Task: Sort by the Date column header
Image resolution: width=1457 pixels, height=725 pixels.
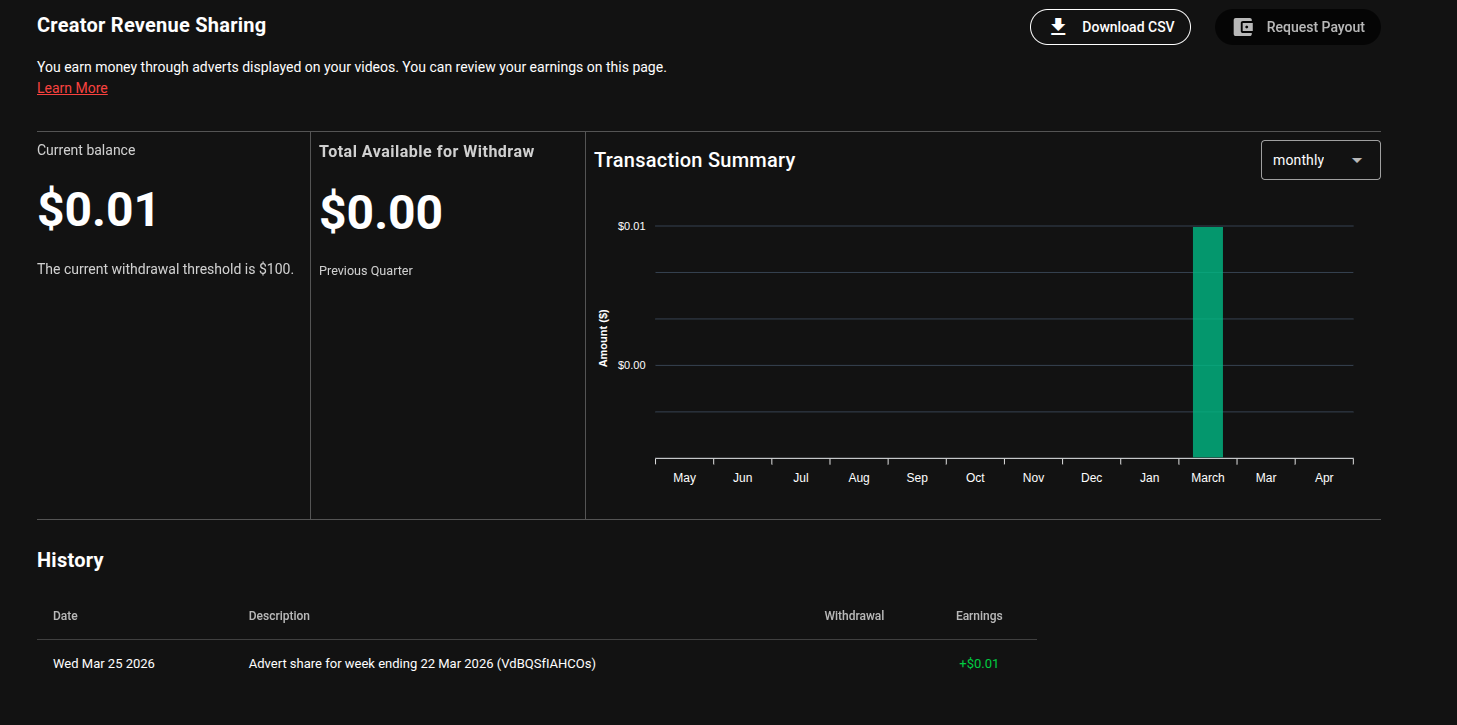Action: click(x=65, y=616)
